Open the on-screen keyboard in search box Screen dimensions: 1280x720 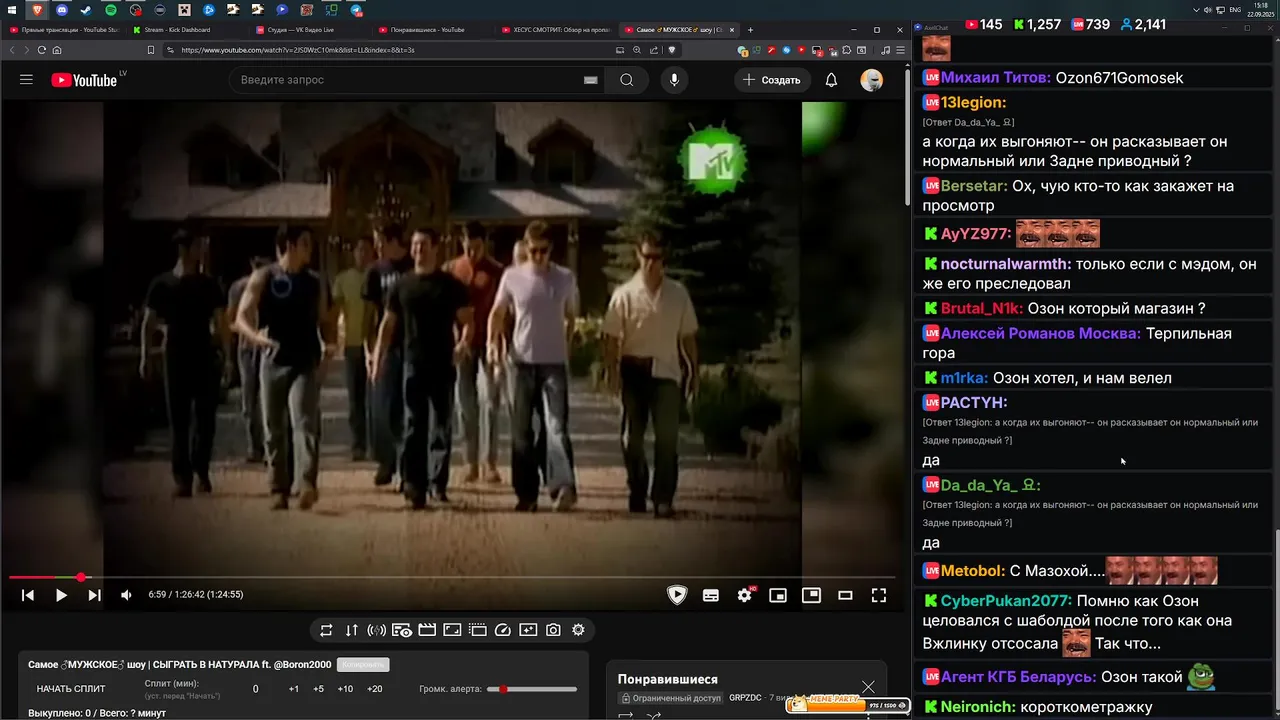click(591, 80)
